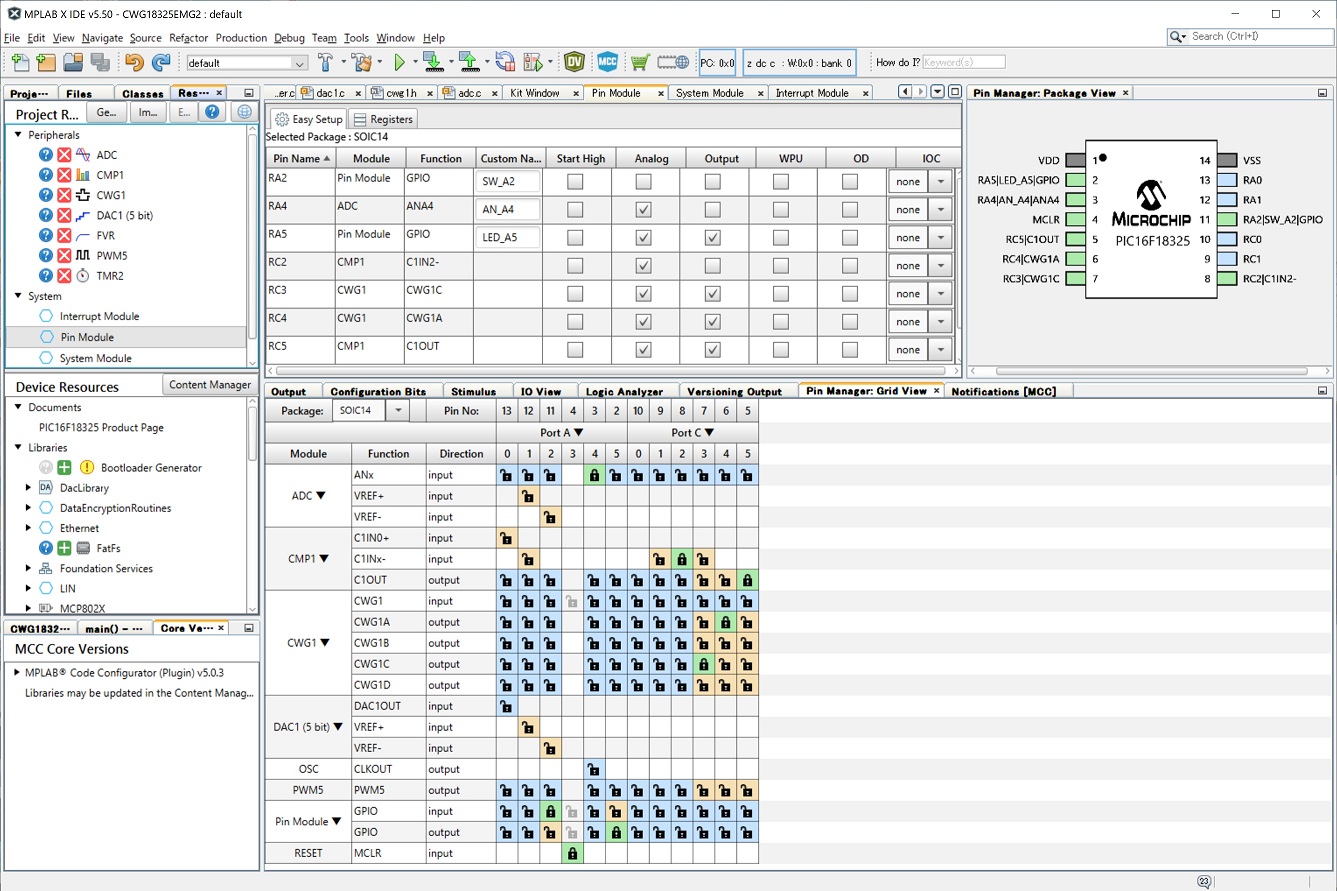Launch the blue MCC Code Configurator icon
Screen dimensions: 1337x891
[607, 62]
